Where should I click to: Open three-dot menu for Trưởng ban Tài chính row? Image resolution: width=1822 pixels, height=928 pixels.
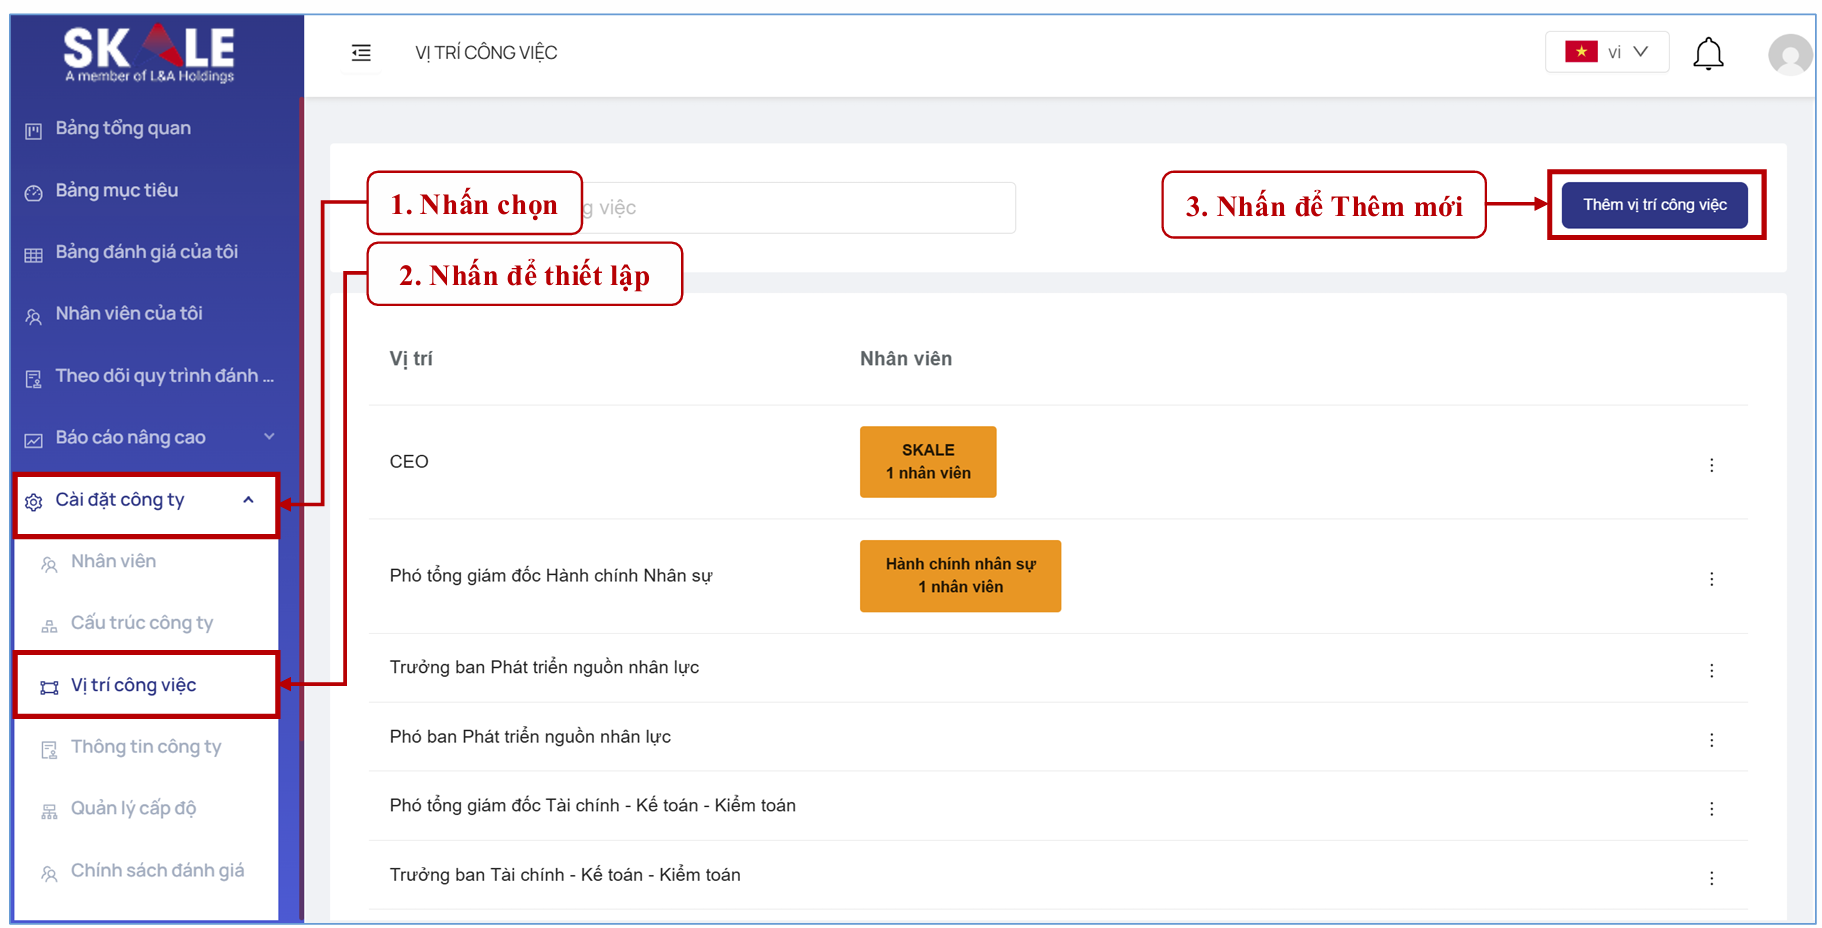[x=1711, y=878]
